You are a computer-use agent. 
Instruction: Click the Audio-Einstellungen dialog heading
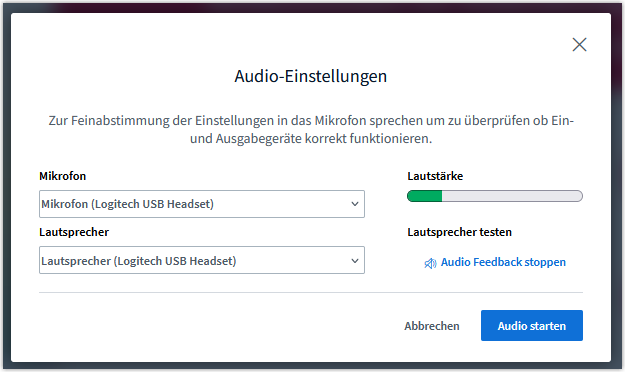tap(311, 76)
